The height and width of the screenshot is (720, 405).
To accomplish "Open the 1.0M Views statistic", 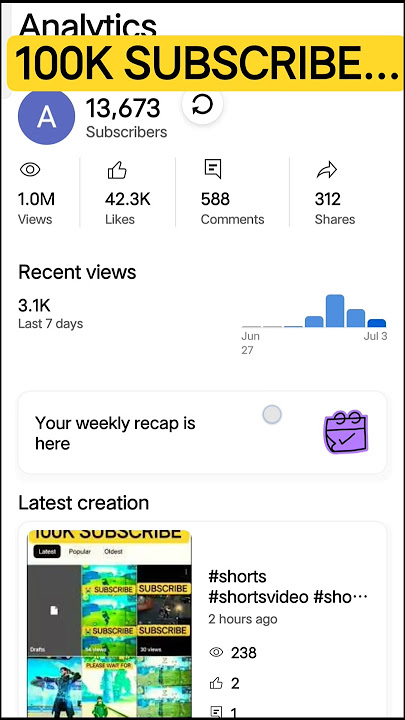I will pyautogui.click(x=36, y=208).
